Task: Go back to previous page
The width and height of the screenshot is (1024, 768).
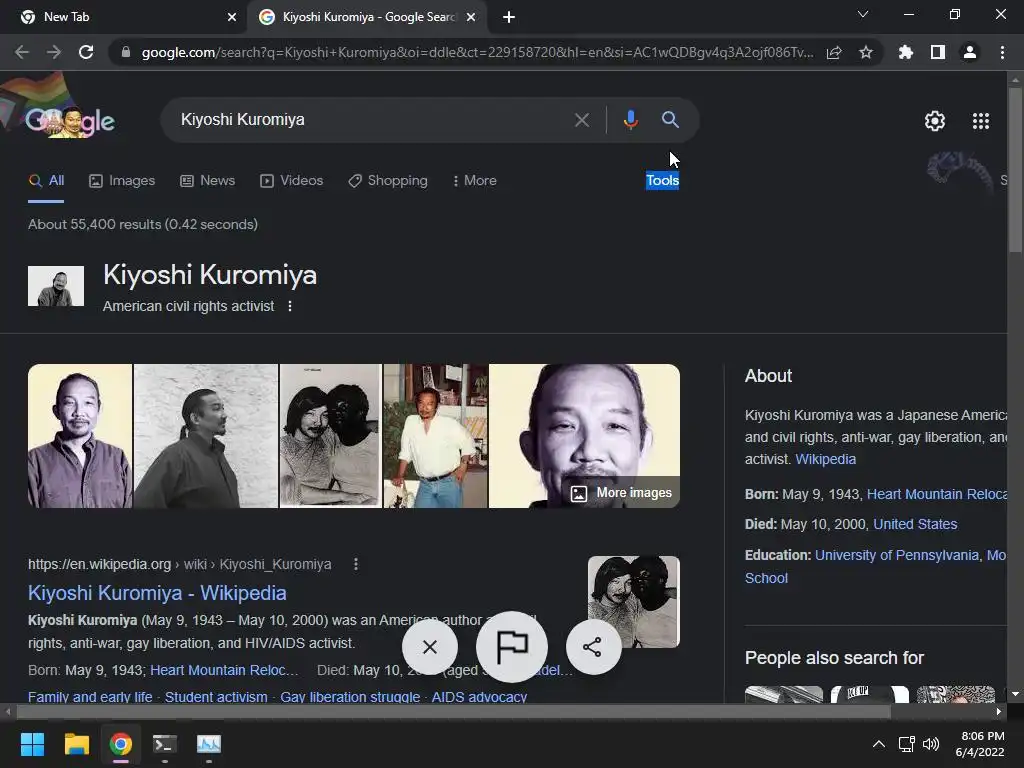Action: (22, 52)
